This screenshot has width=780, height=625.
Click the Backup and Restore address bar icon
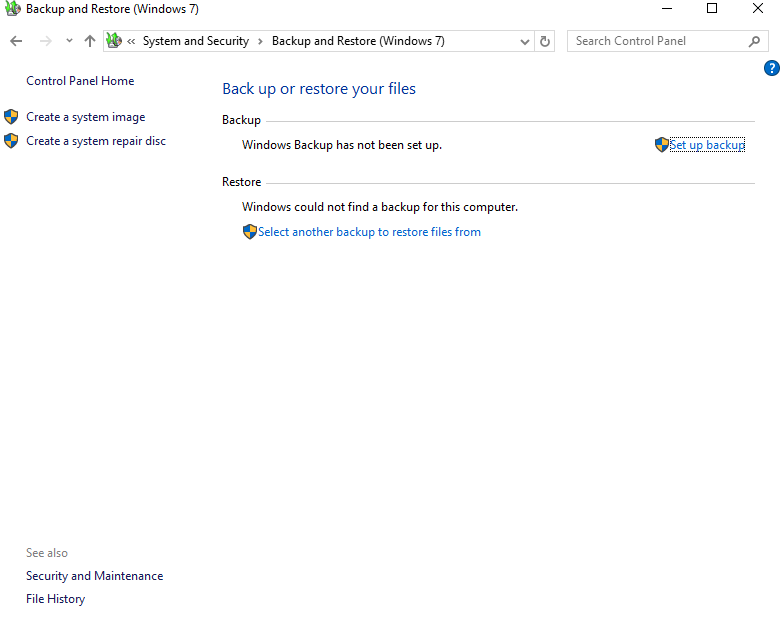[x=114, y=40]
